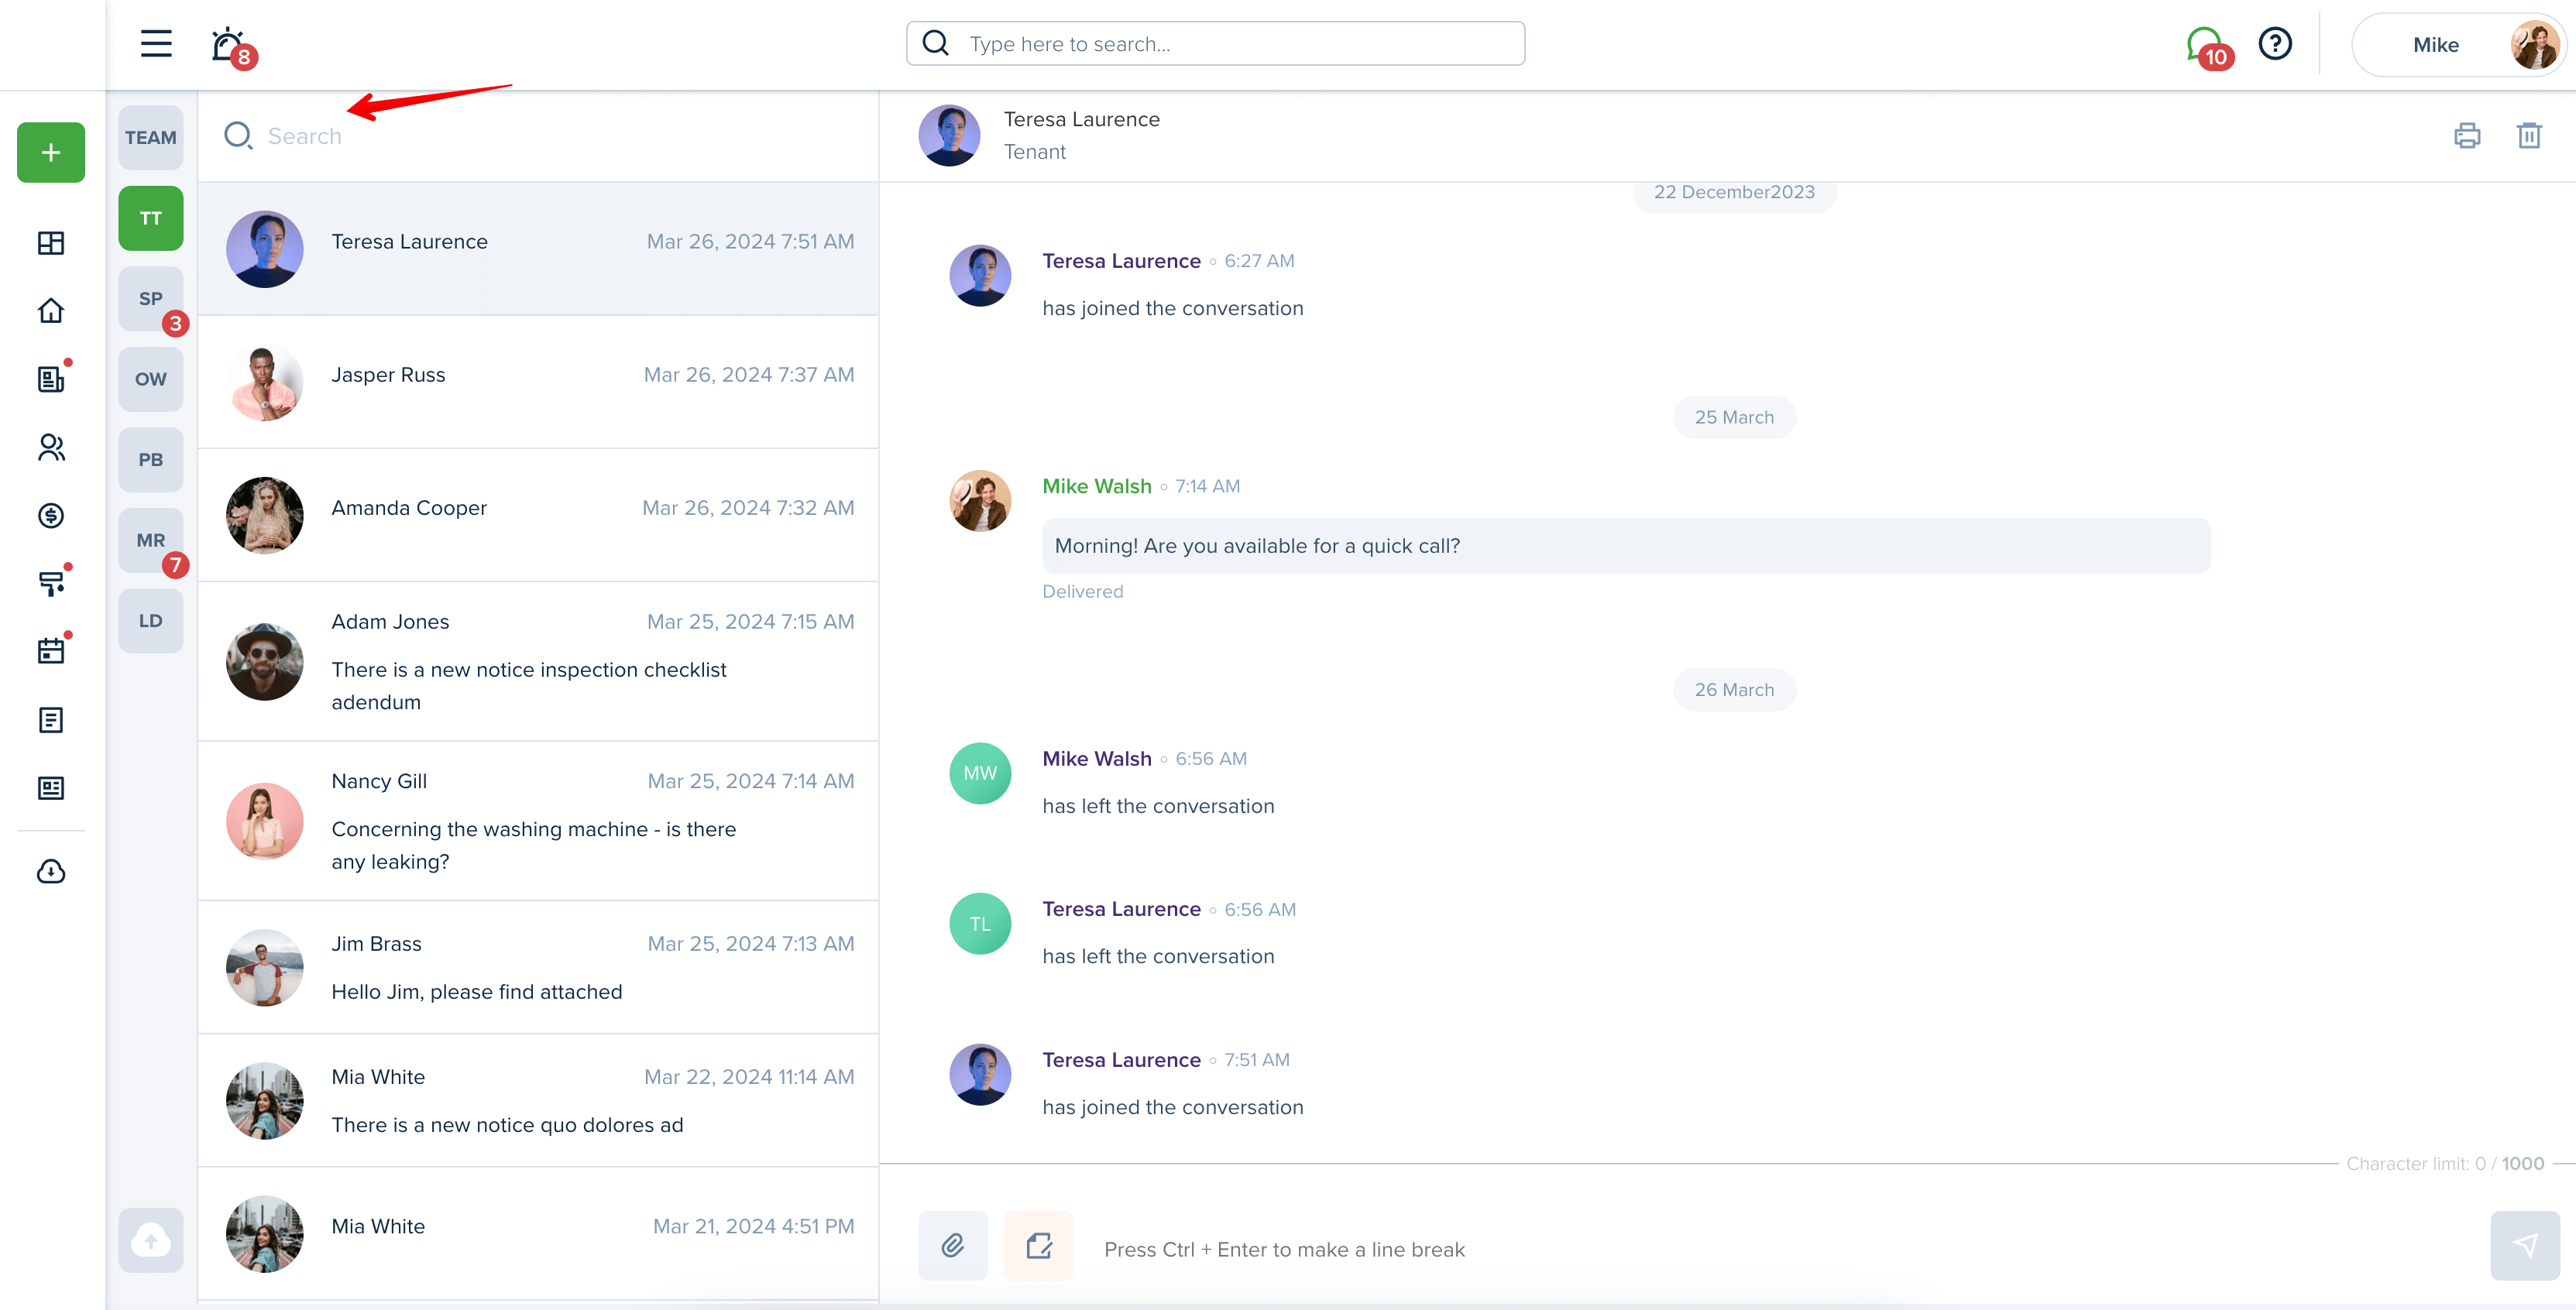Open the hamburger menu

point(156,44)
